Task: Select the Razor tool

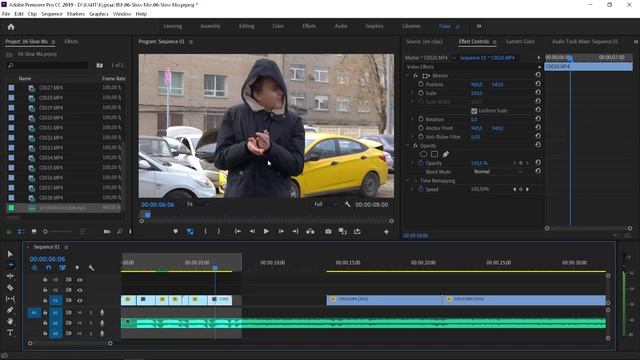Action: [x=10, y=287]
